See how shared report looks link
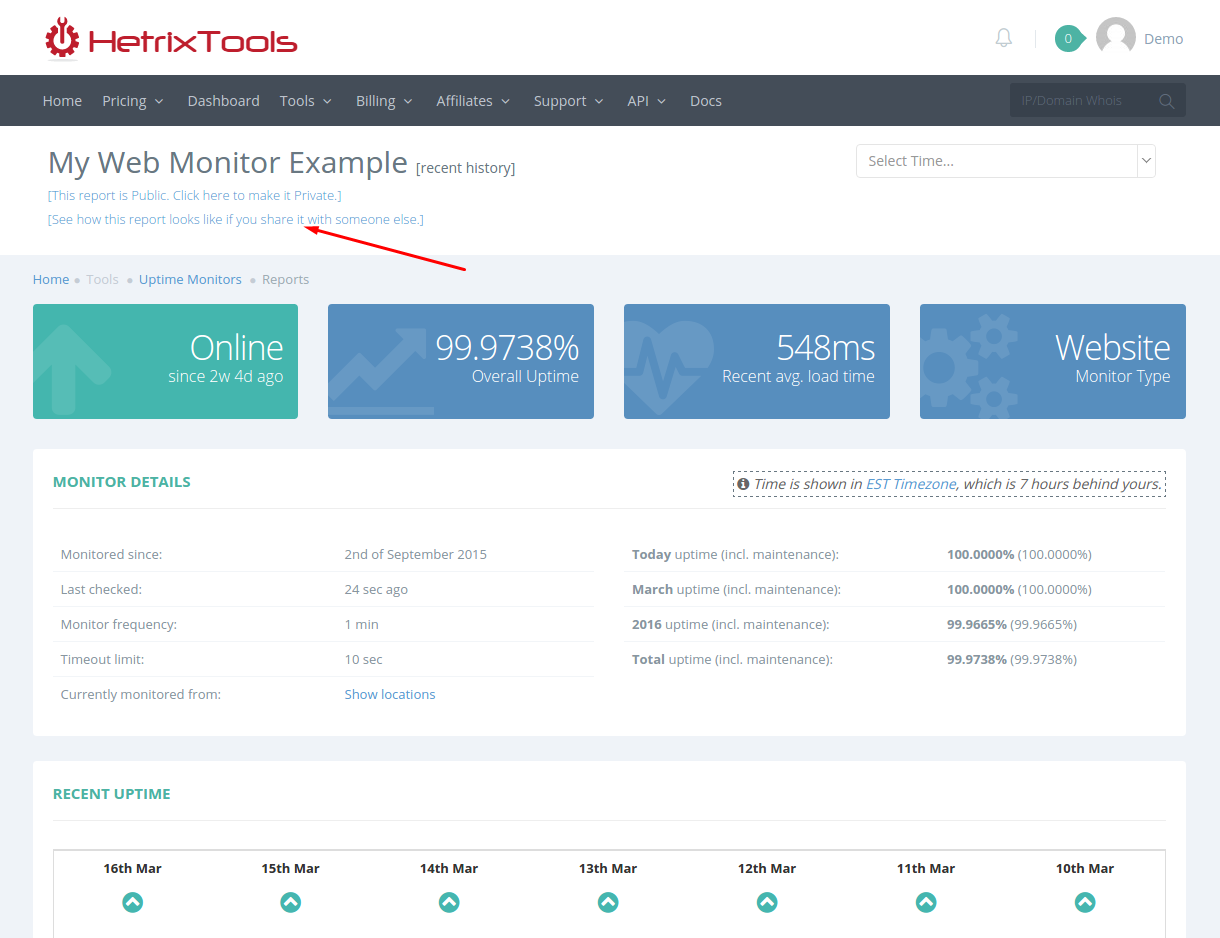 click(x=236, y=219)
